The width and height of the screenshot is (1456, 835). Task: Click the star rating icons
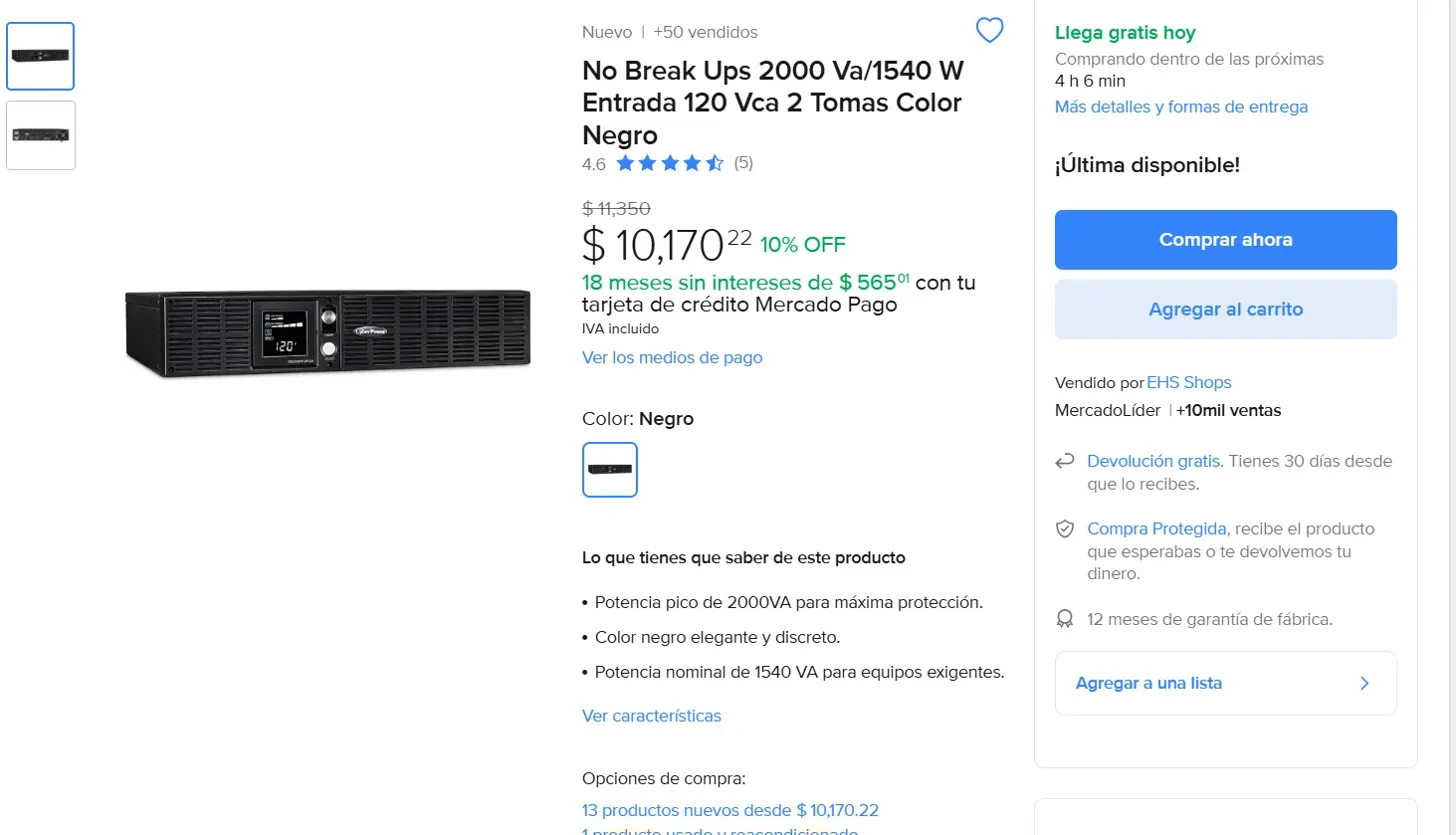[669, 163]
